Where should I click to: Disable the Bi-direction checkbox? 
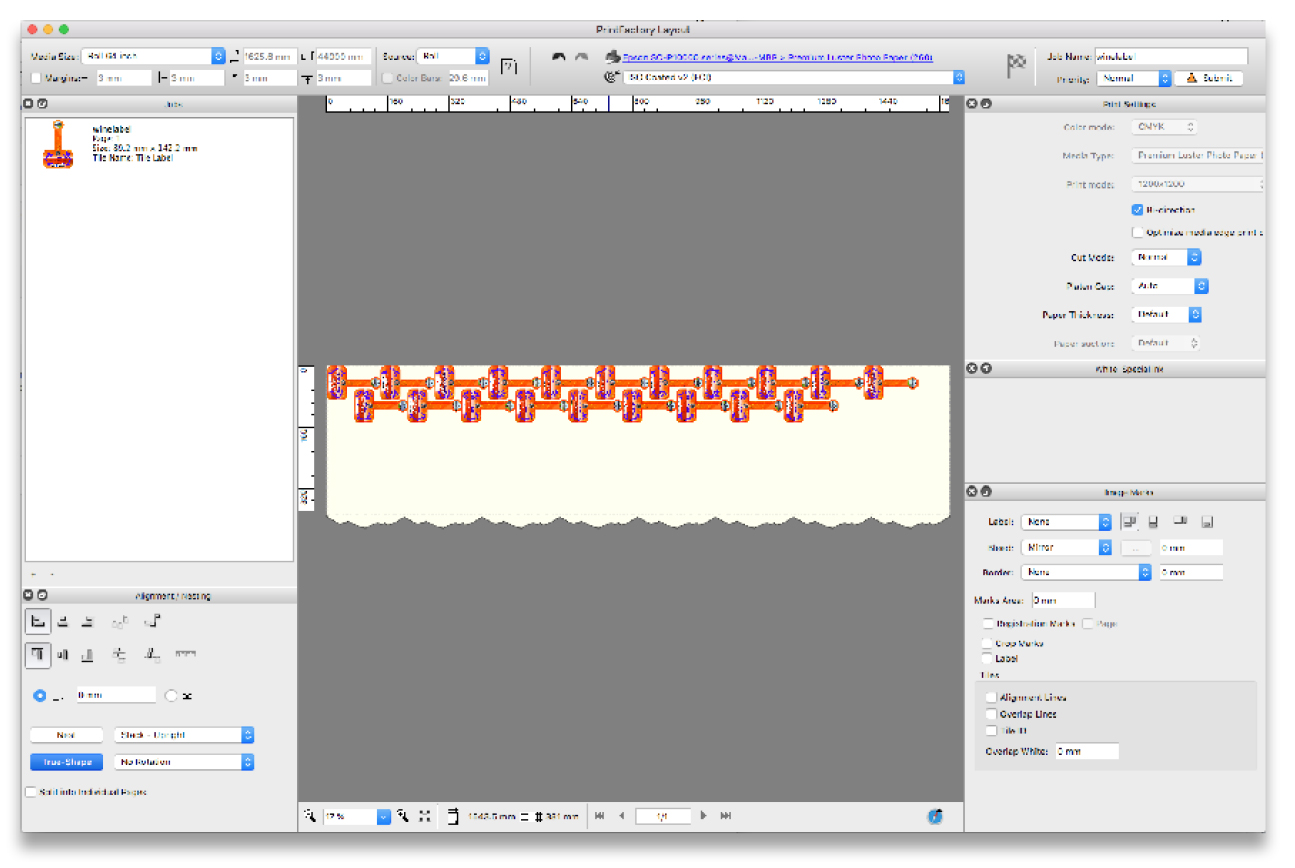(x=1137, y=210)
